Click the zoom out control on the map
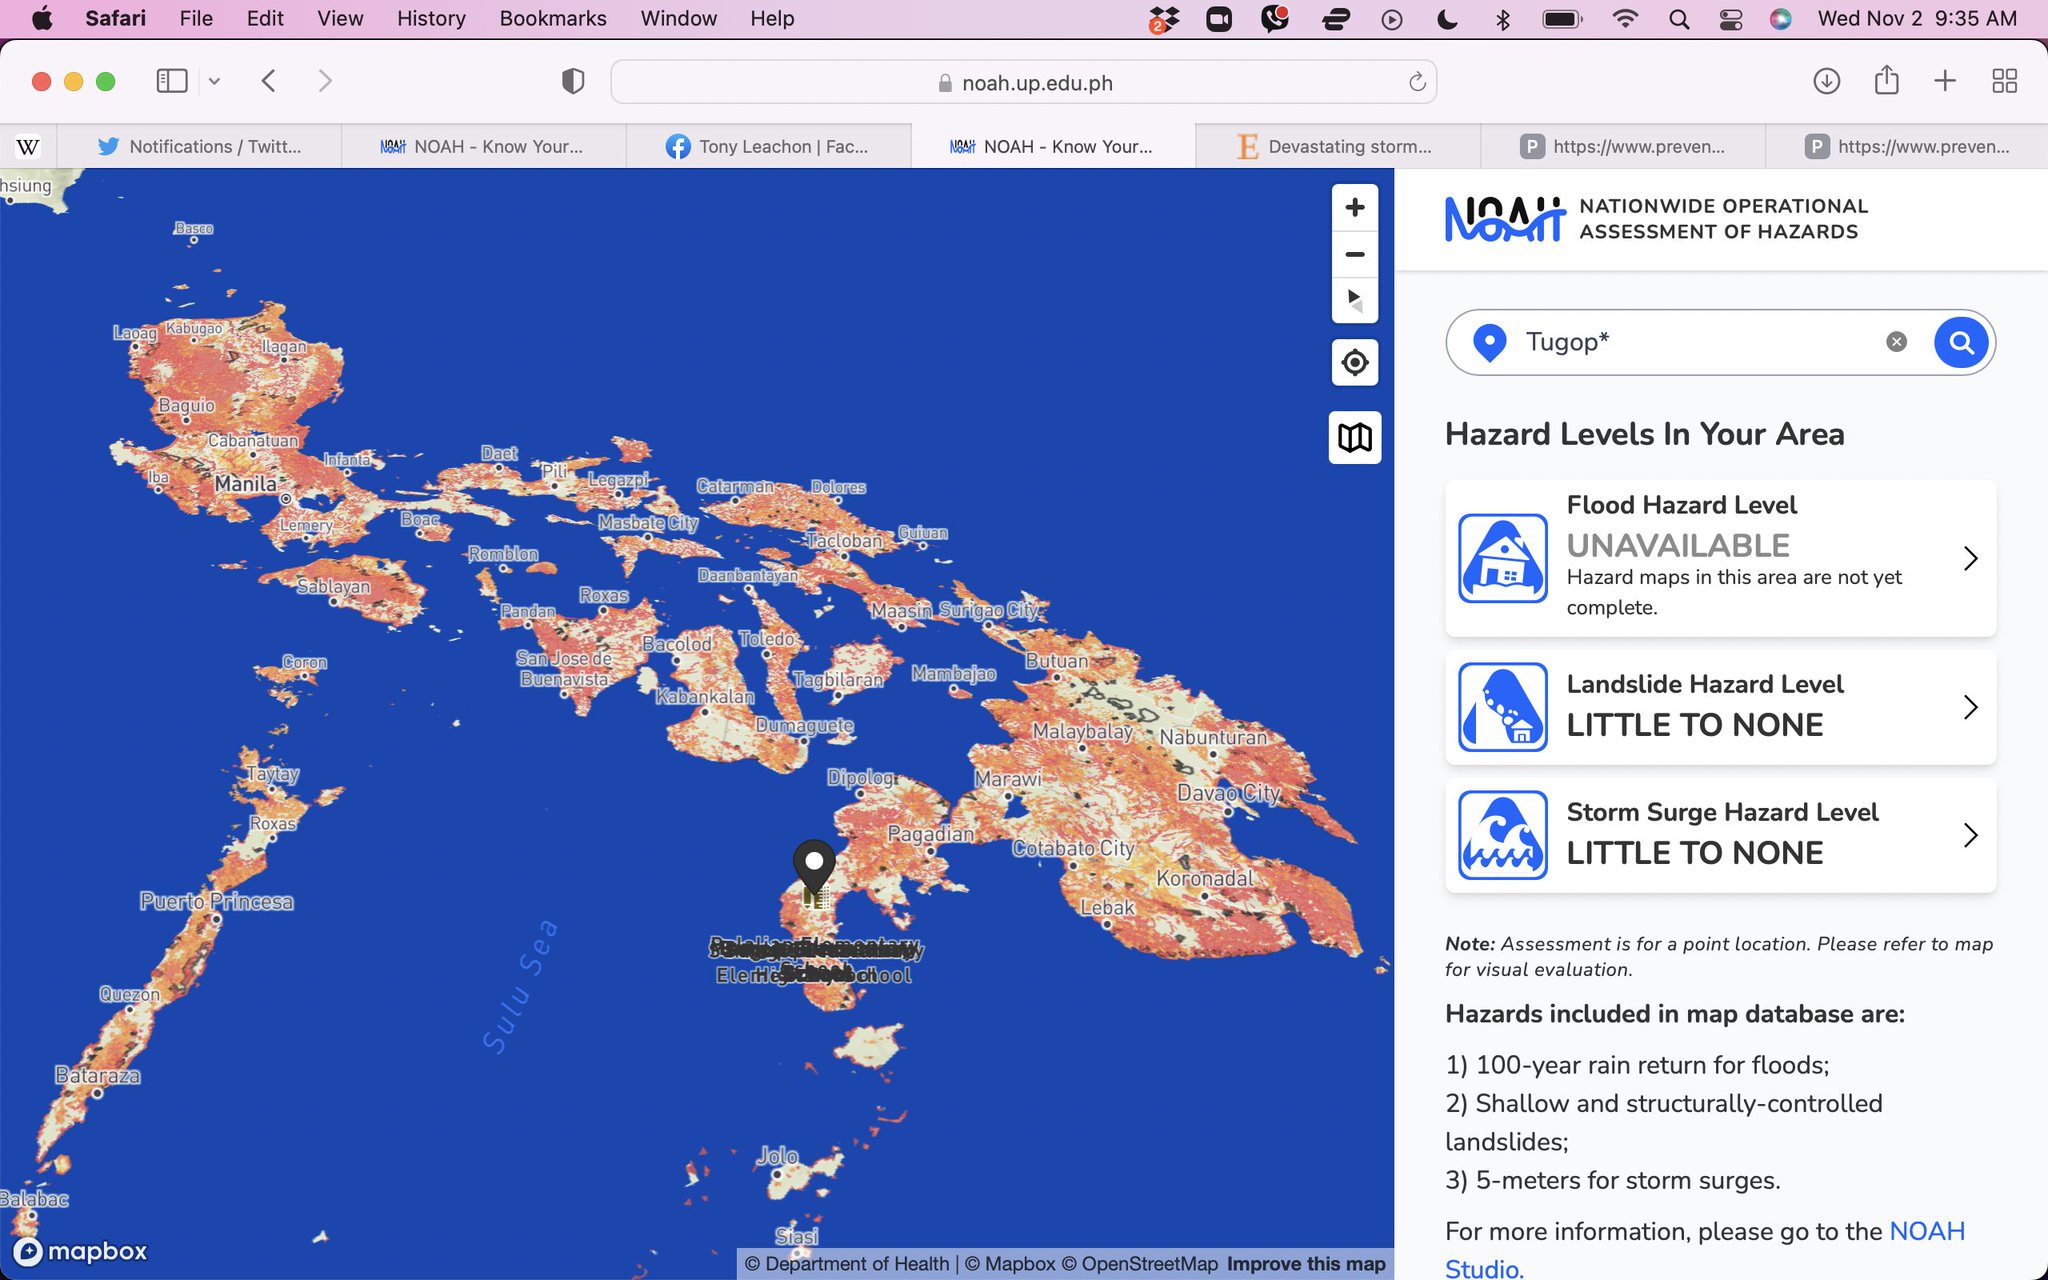The image size is (2048, 1280). 1355,254
